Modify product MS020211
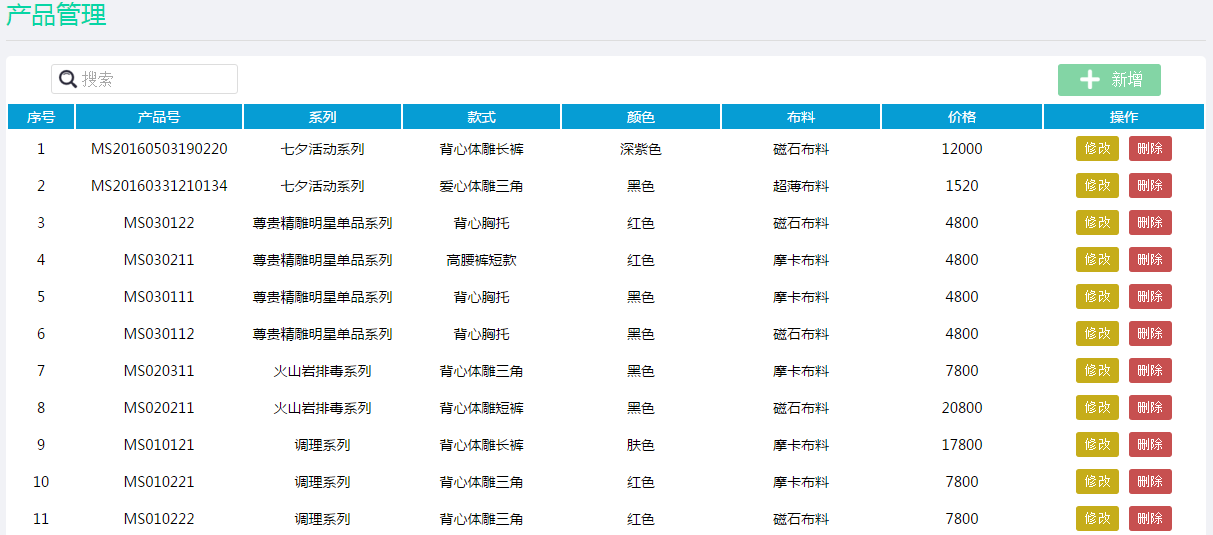Screen dimensions: 1213x535 [x=1097, y=408]
